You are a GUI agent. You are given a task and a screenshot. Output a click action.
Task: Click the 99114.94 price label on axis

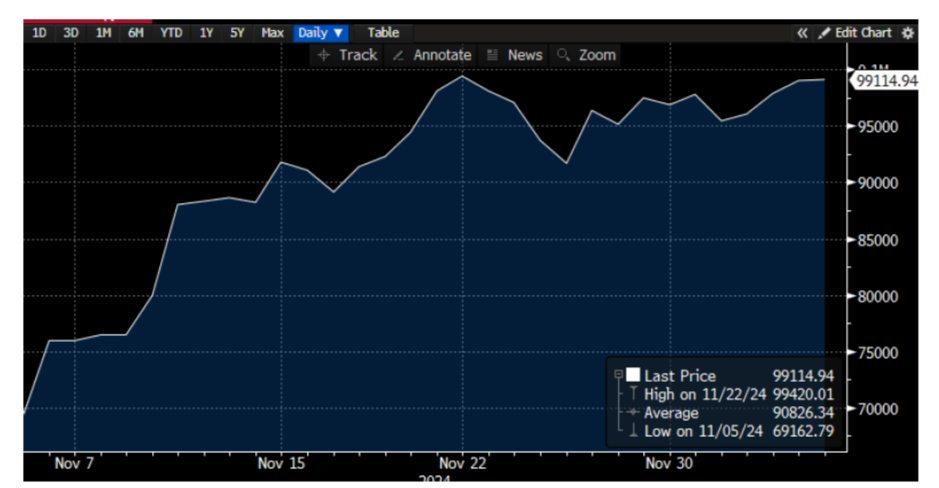pos(886,81)
